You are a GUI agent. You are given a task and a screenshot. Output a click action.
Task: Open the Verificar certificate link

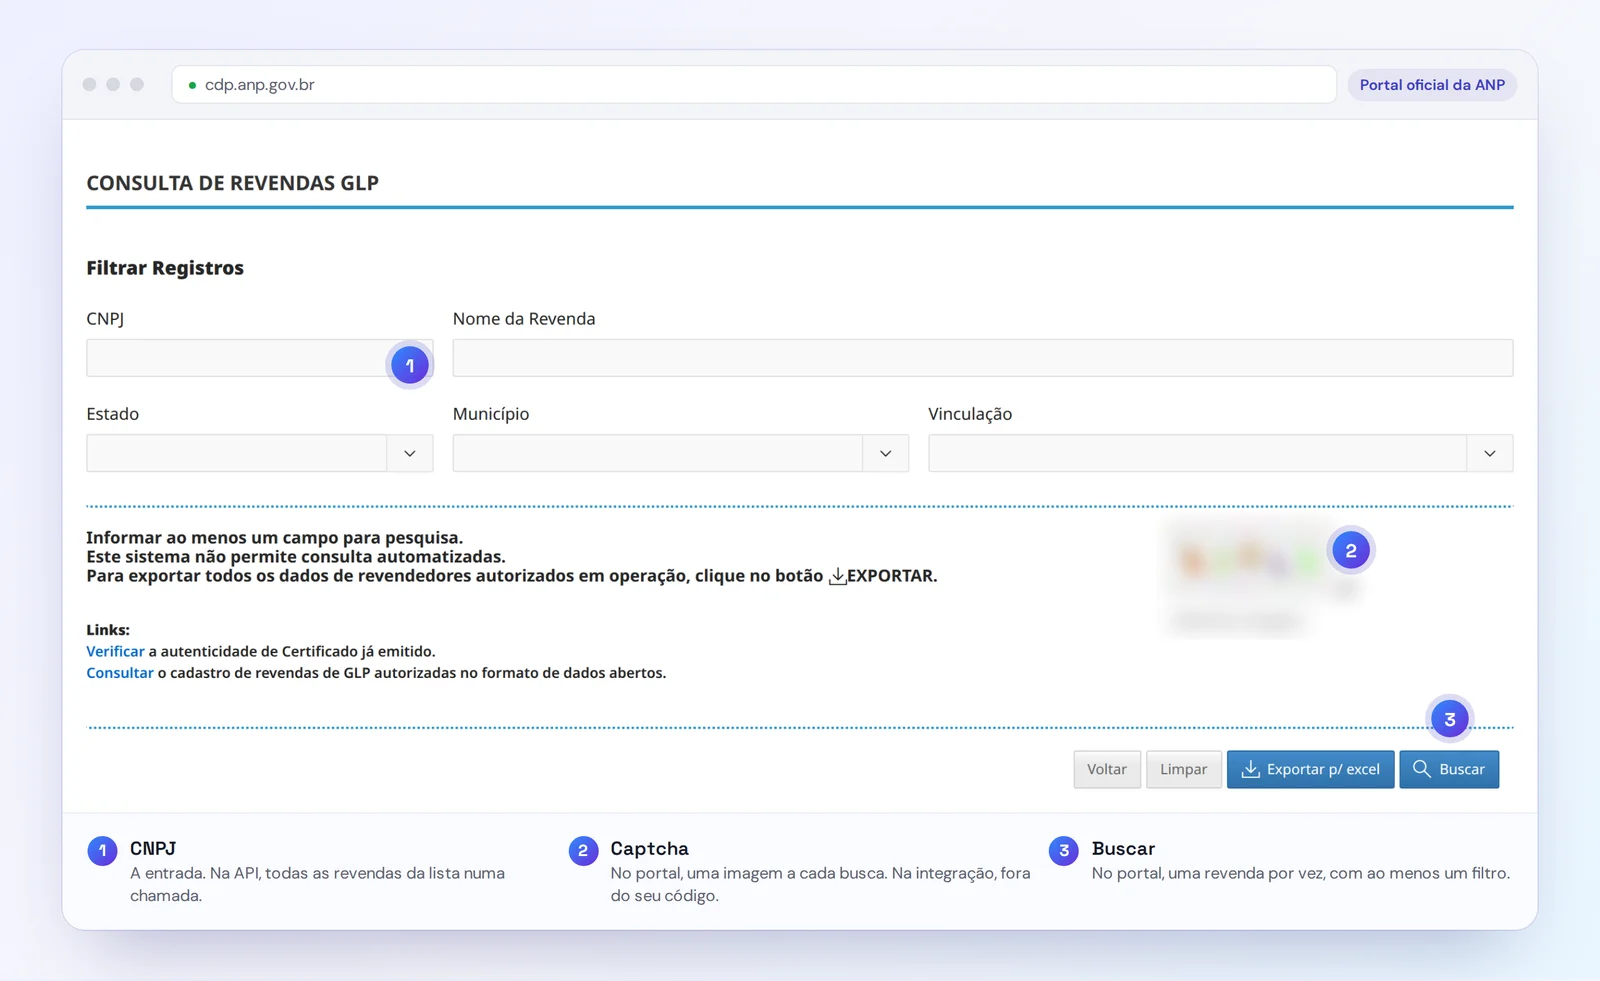pyautogui.click(x=115, y=651)
